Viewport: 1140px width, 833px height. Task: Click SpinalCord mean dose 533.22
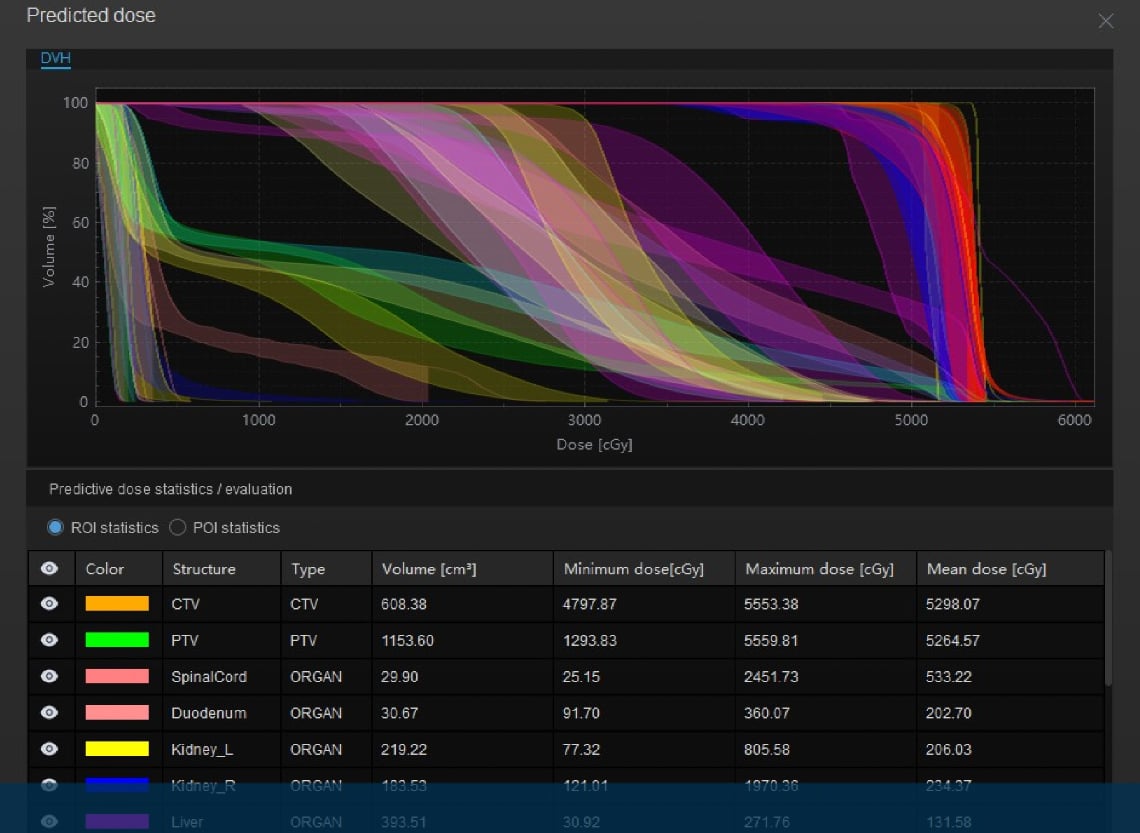948,677
